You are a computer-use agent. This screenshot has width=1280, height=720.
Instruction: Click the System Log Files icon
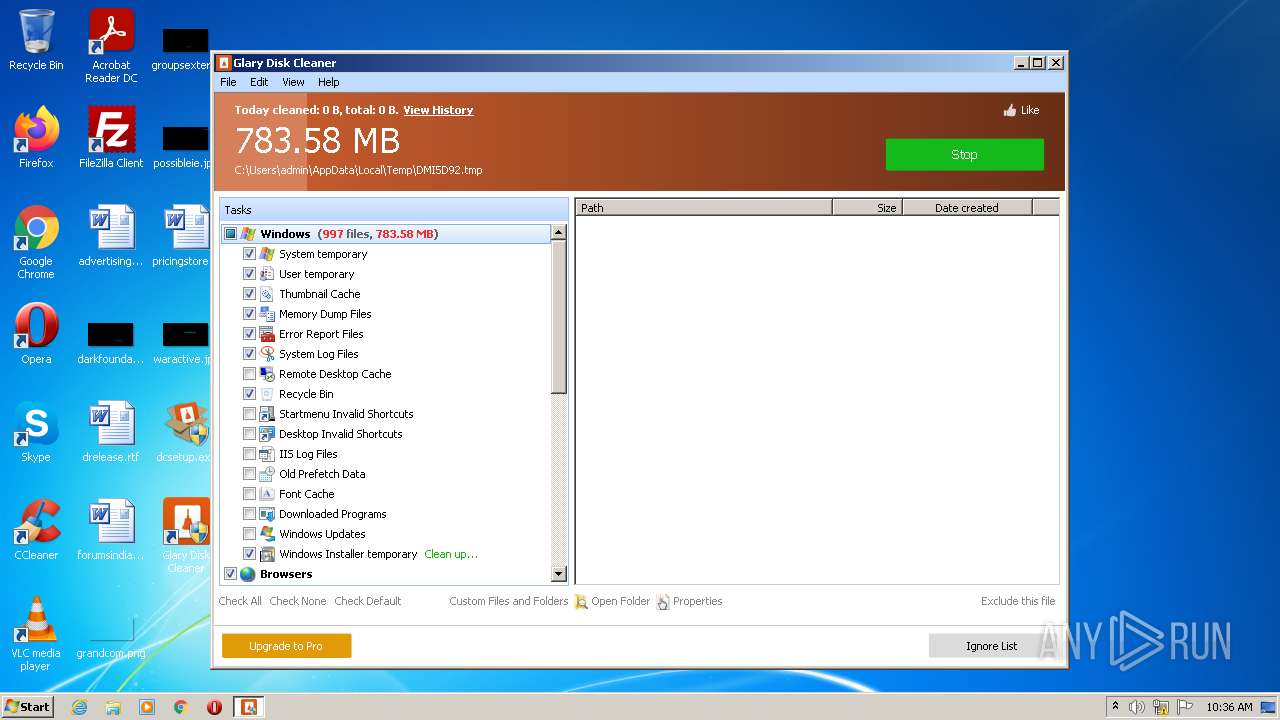[267, 354]
